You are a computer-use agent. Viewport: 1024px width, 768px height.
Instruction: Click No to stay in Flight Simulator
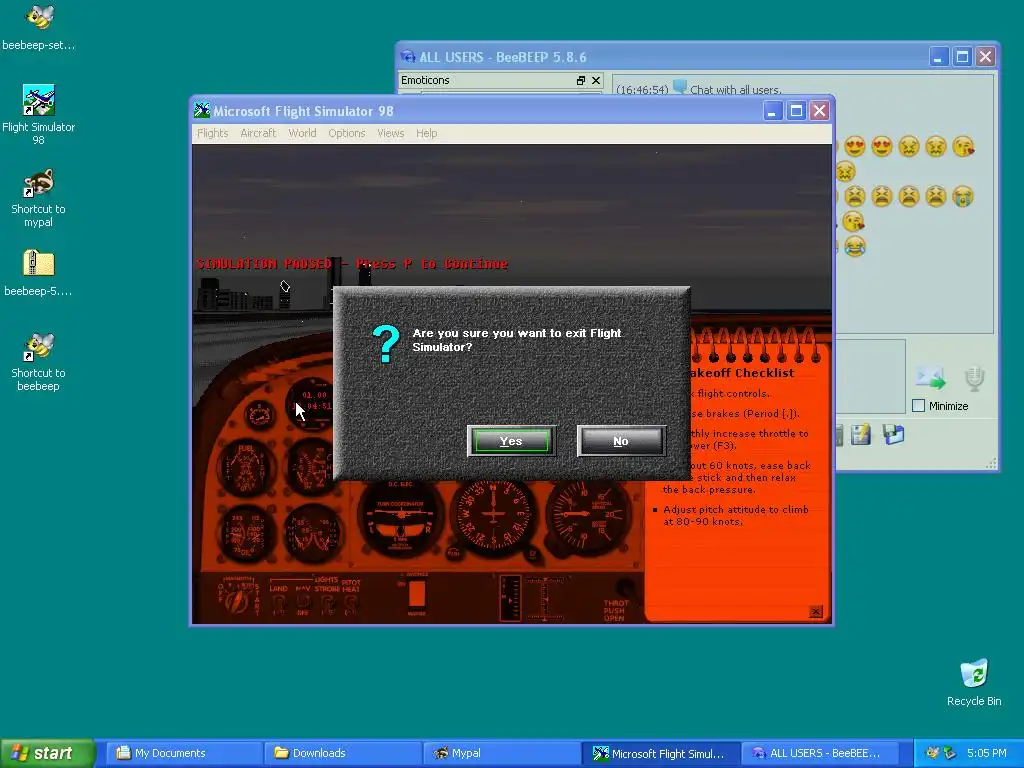pyautogui.click(x=621, y=441)
